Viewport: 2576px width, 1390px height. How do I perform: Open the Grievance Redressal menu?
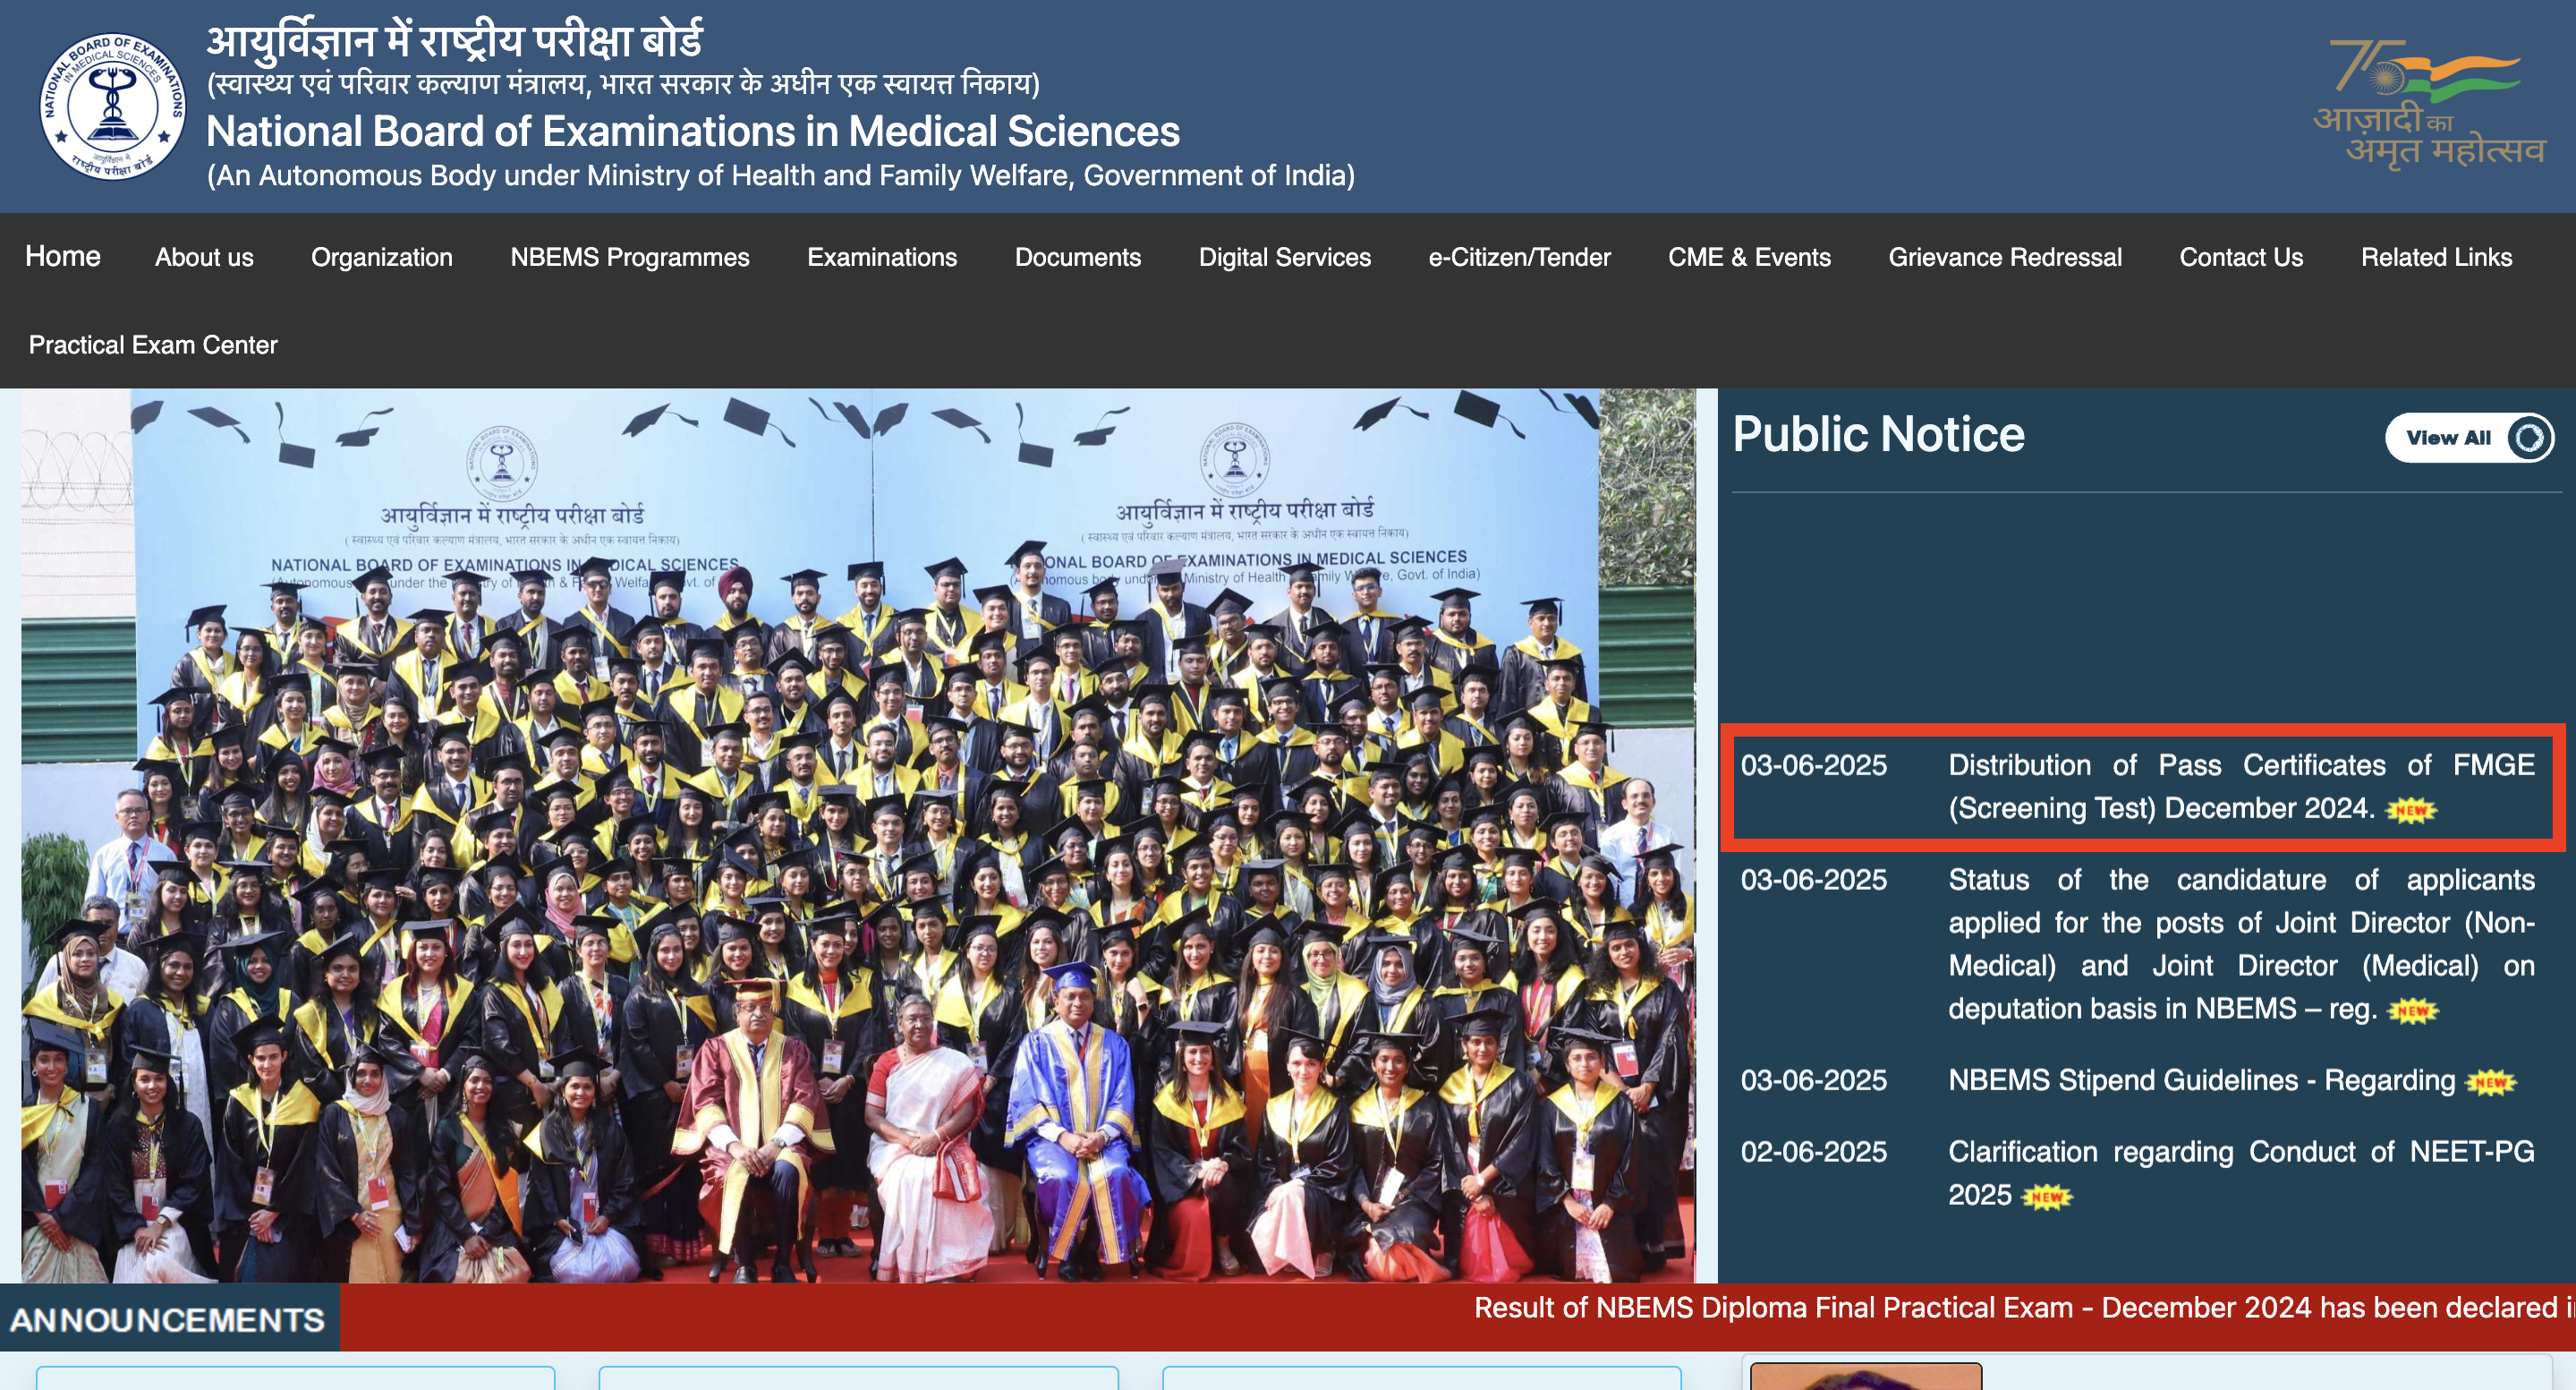(2004, 257)
